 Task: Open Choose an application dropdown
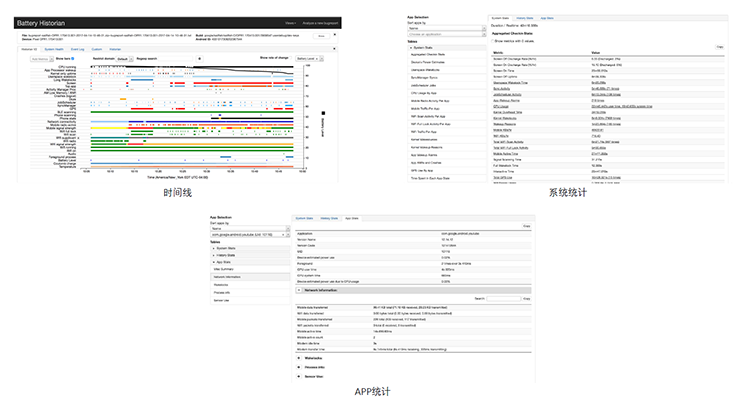coord(446,34)
